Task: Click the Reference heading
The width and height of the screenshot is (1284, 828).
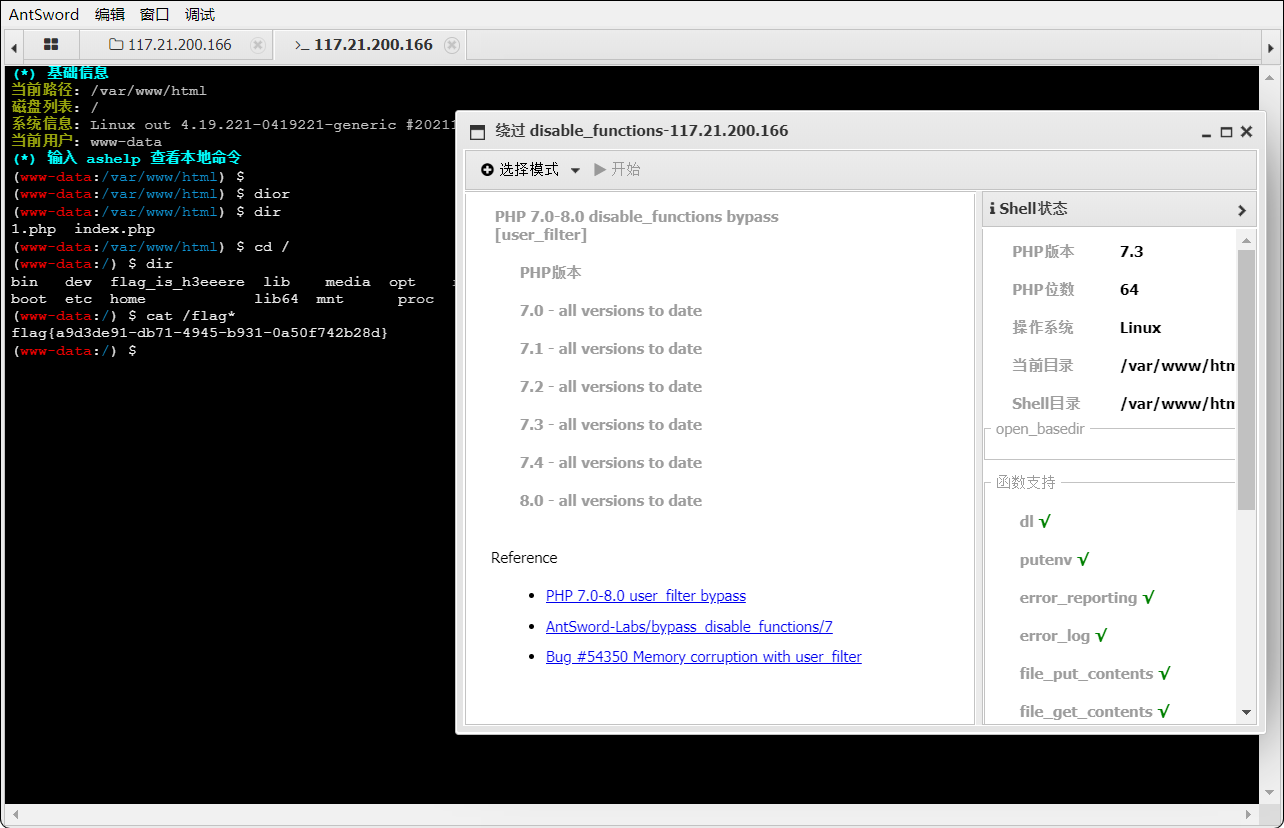Action: pyautogui.click(x=524, y=558)
